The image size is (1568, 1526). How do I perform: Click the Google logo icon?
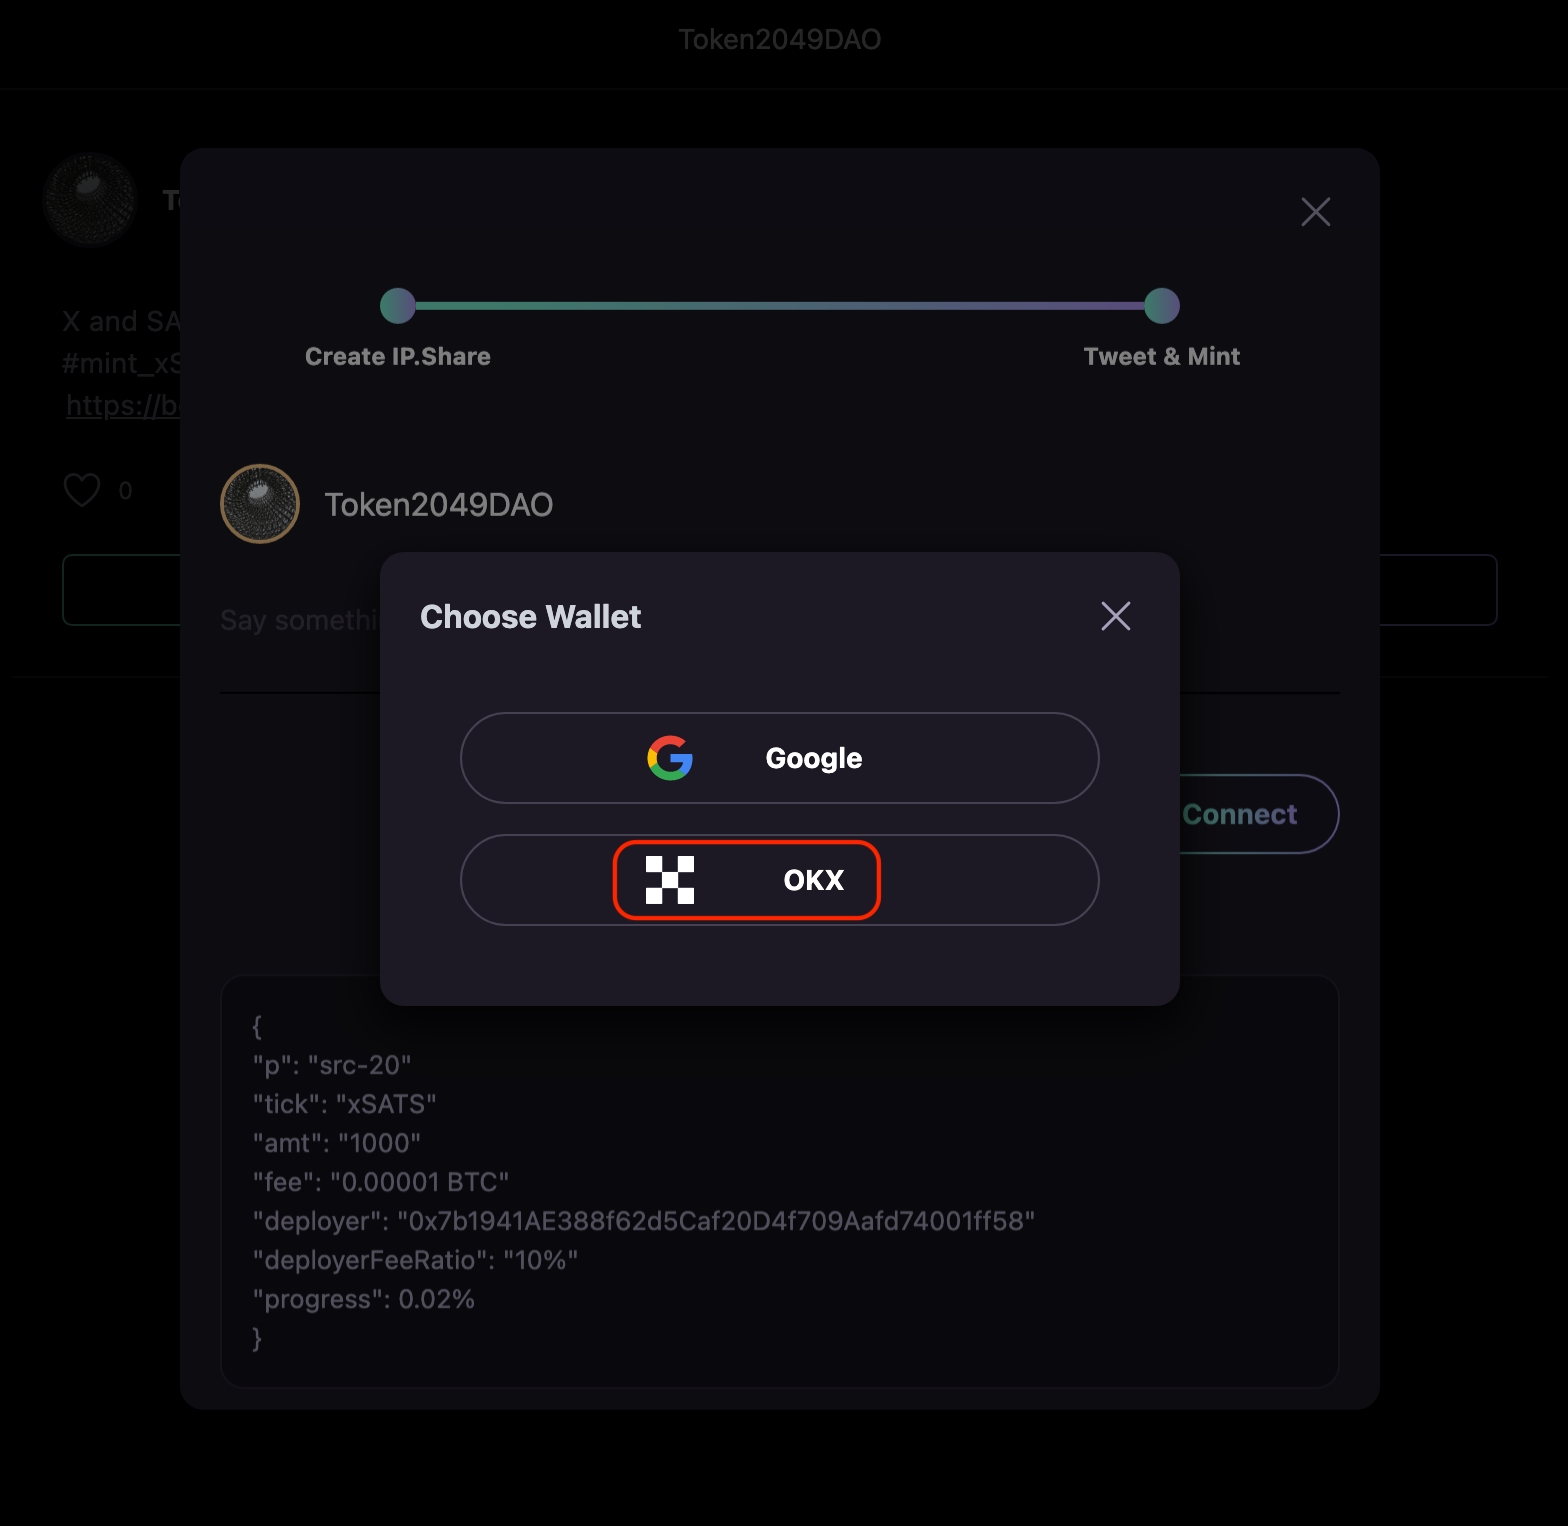[670, 758]
